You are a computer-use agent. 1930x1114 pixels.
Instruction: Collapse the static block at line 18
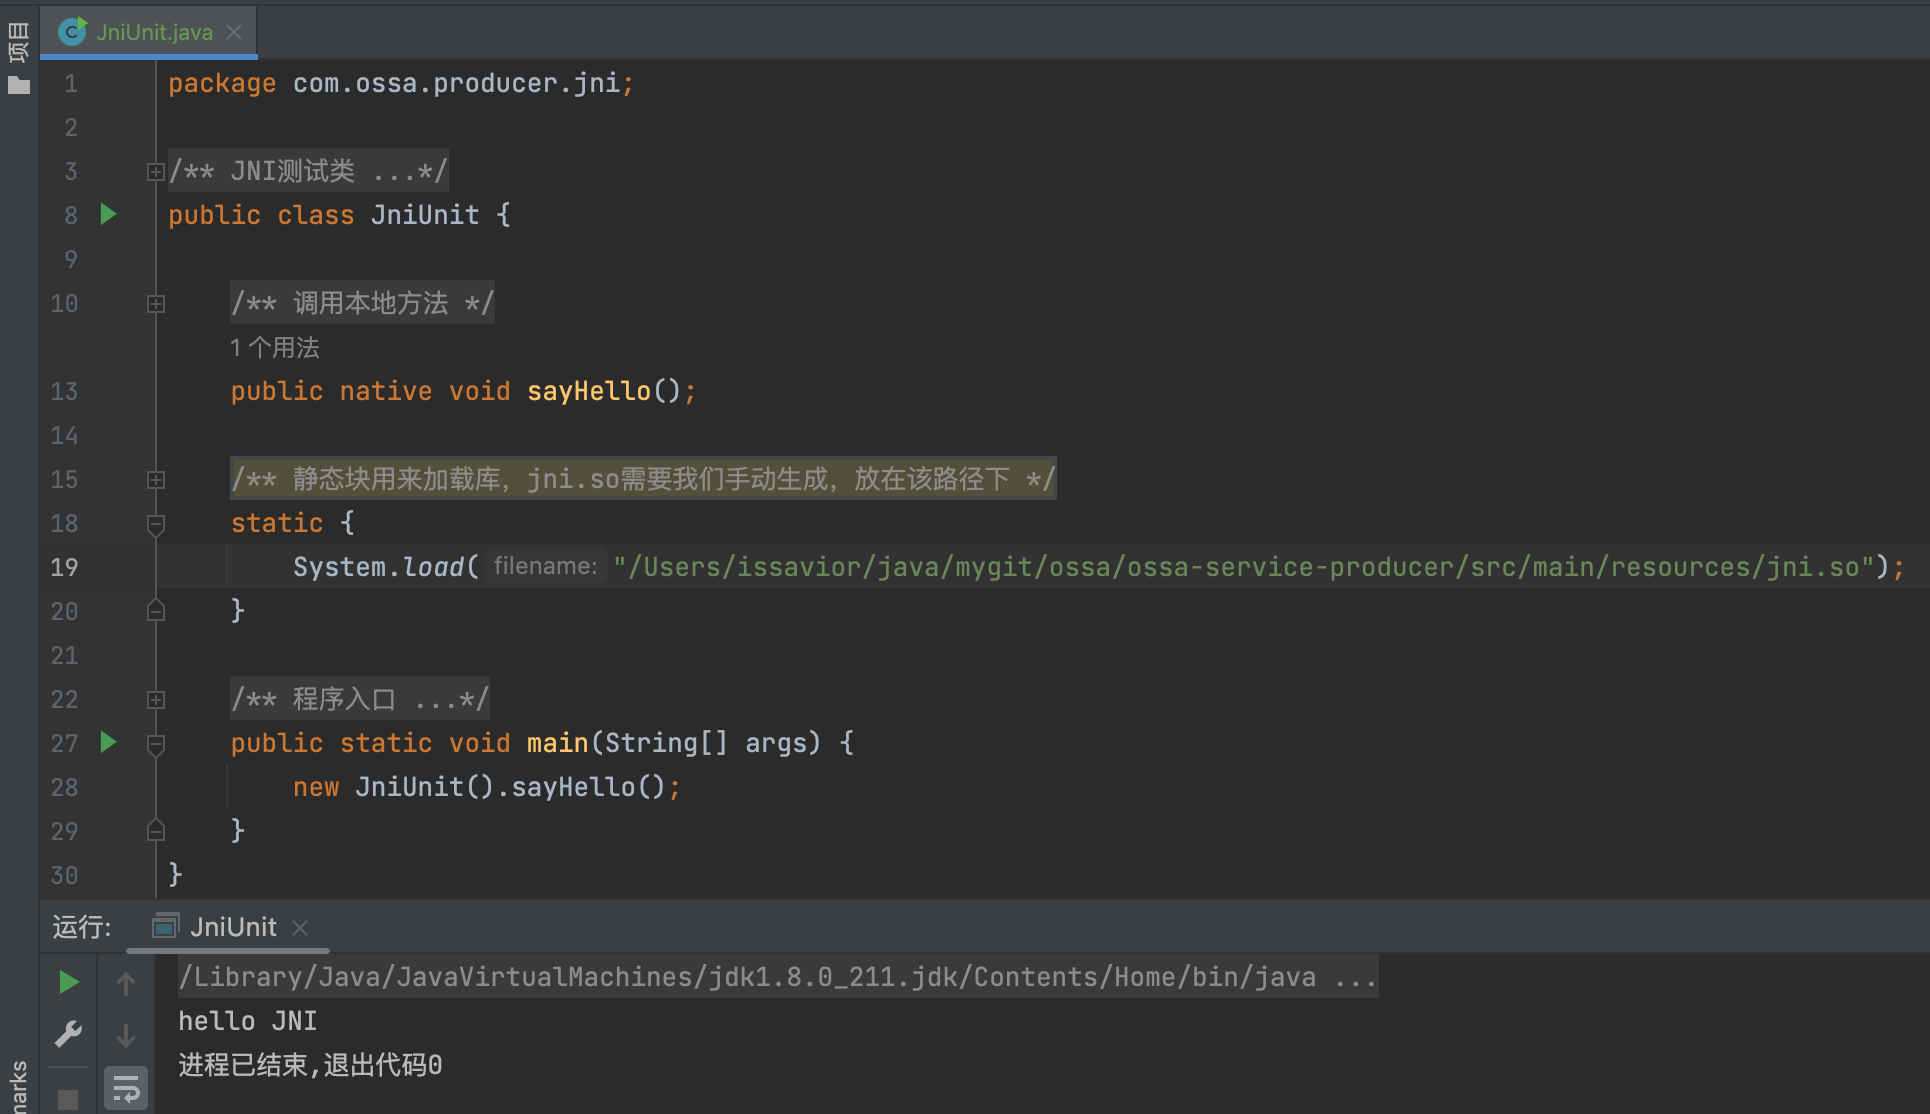[x=156, y=524]
